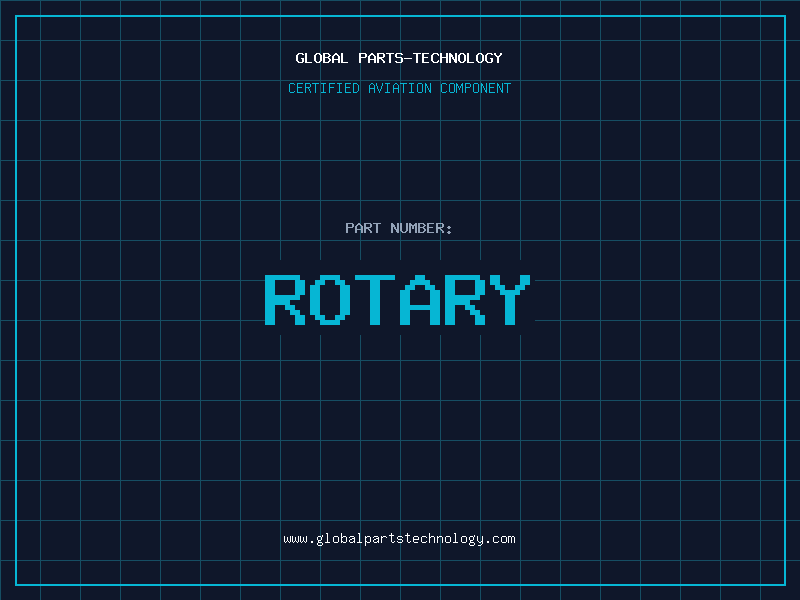Click the word COMPONENT in the subtitle
The height and width of the screenshot is (600, 800).
coord(476,88)
